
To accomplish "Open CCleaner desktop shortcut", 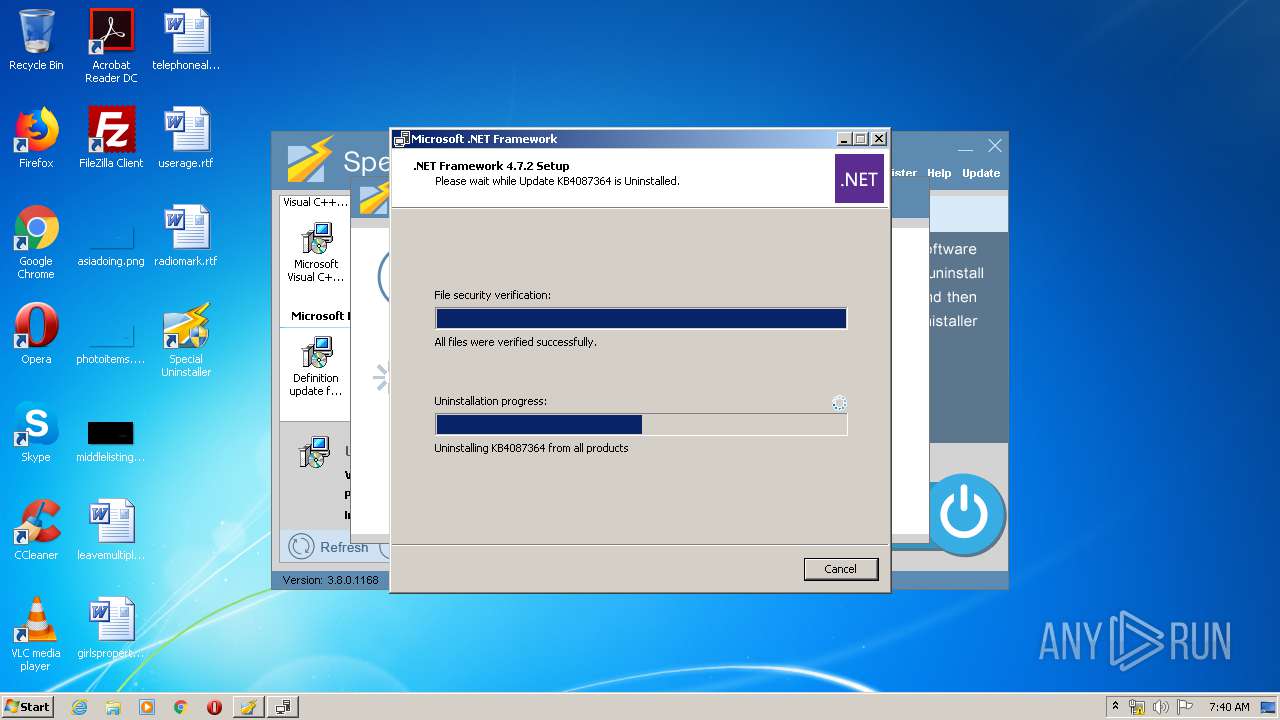I will pos(36,530).
